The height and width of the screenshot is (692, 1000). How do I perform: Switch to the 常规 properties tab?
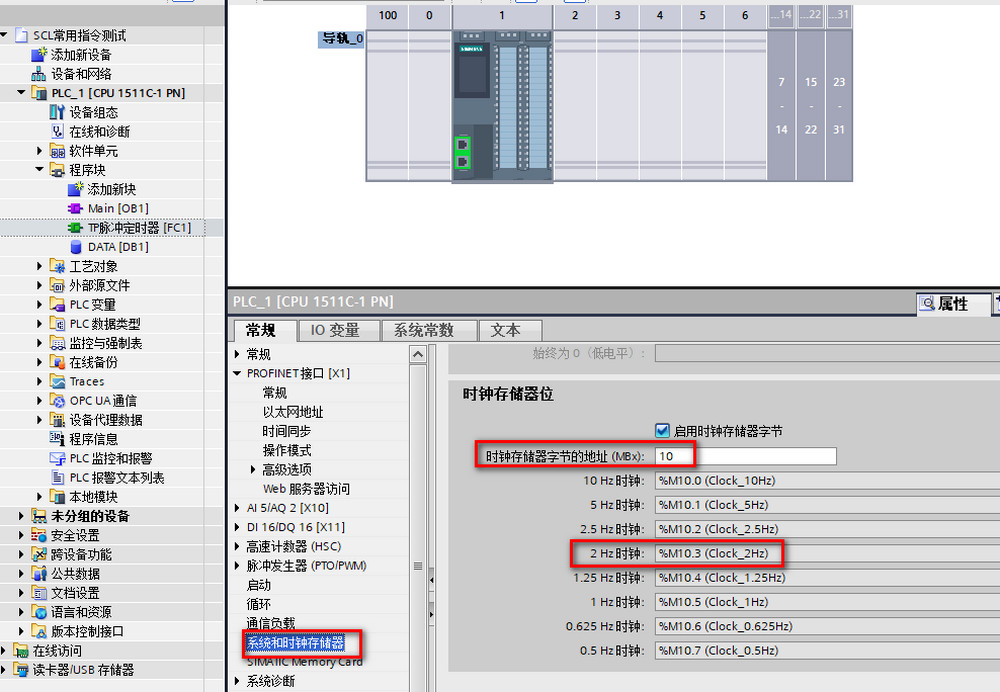[x=263, y=330]
